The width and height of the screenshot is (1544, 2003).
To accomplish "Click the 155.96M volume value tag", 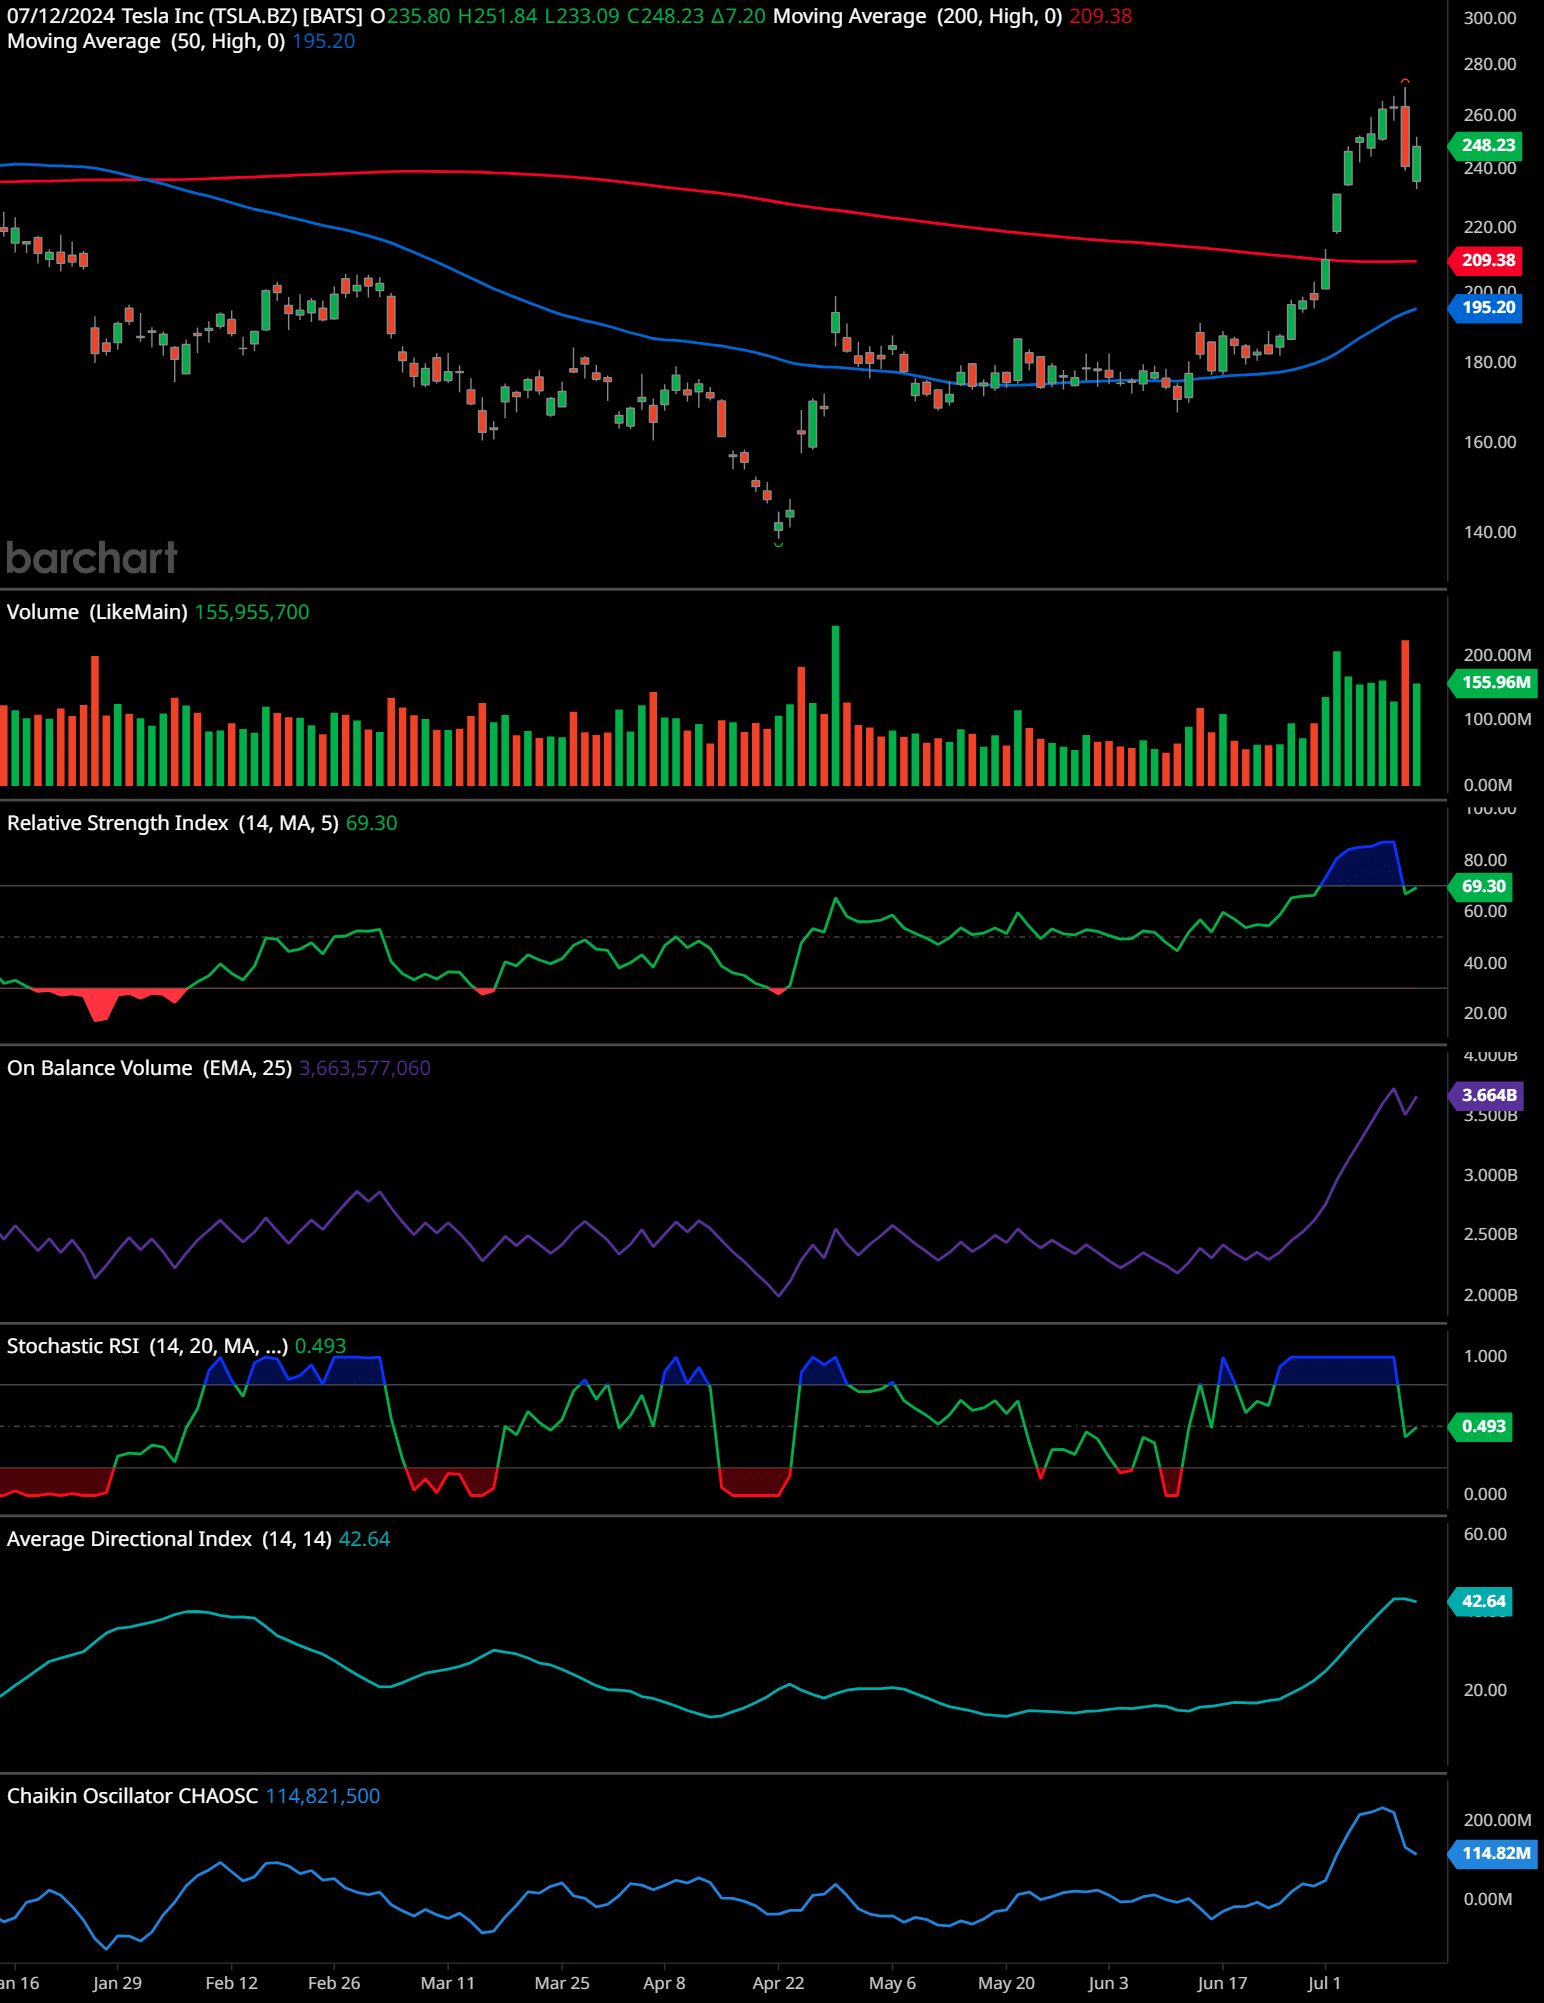I will coord(1494,682).
